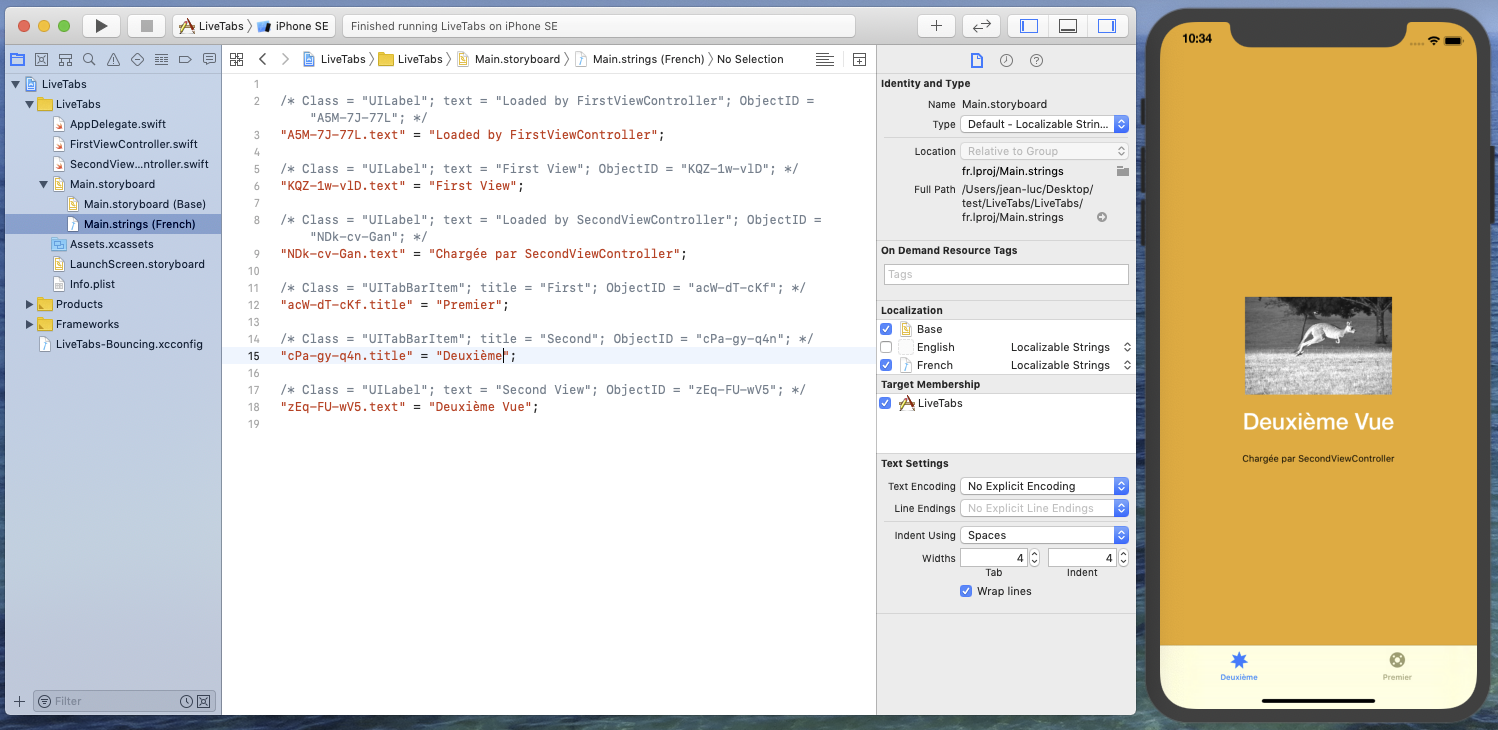Viewport: 1498px width, 730px height.
Task: Open French Localizable Strings popup
Action: tap(1071, 365)
